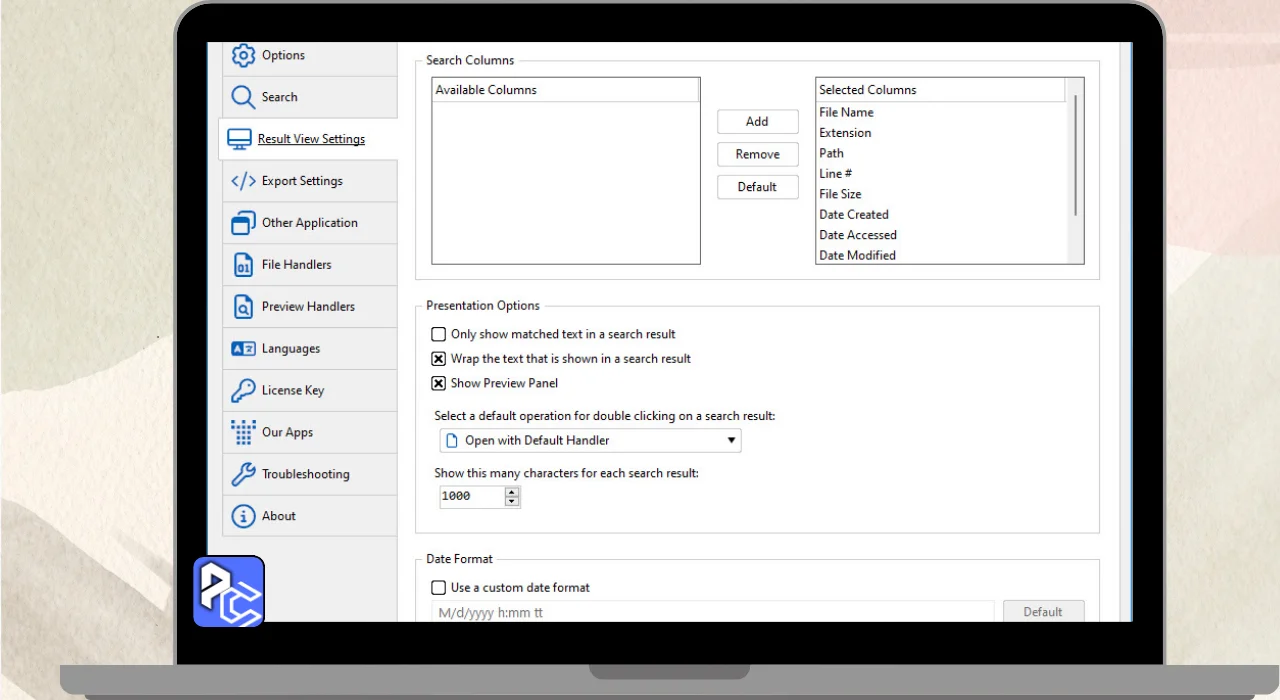This screenshot has height=700, width=1280.
Task: Click the Selected Columns list scrollbar
Action: 1076,155
